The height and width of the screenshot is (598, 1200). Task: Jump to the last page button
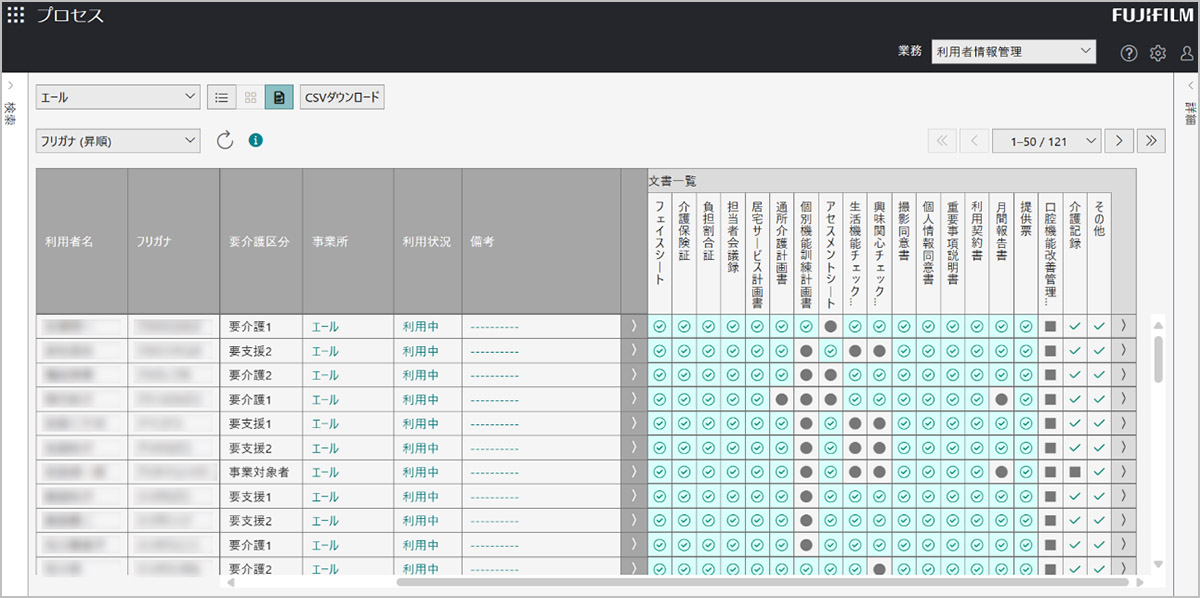[1151, 141]
